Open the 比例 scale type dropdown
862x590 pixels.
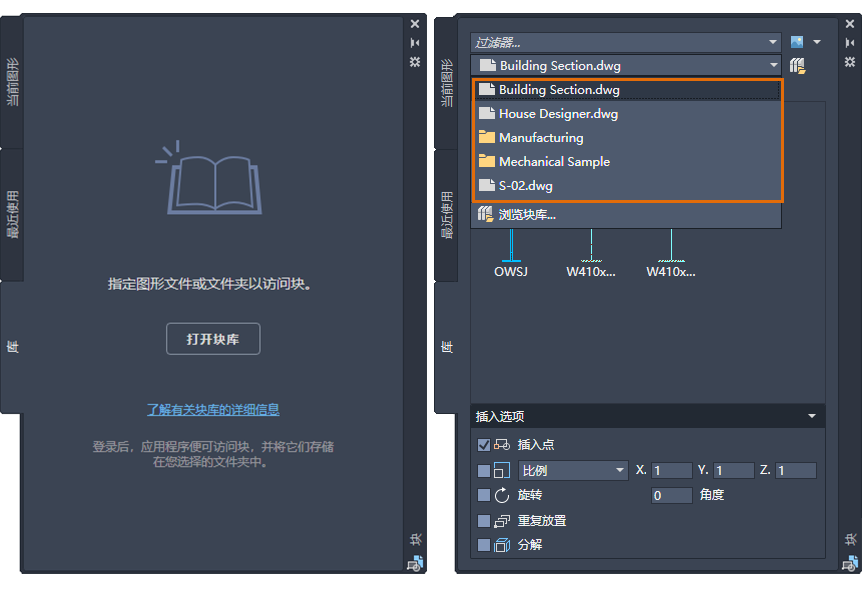click(x=573, y=471)
